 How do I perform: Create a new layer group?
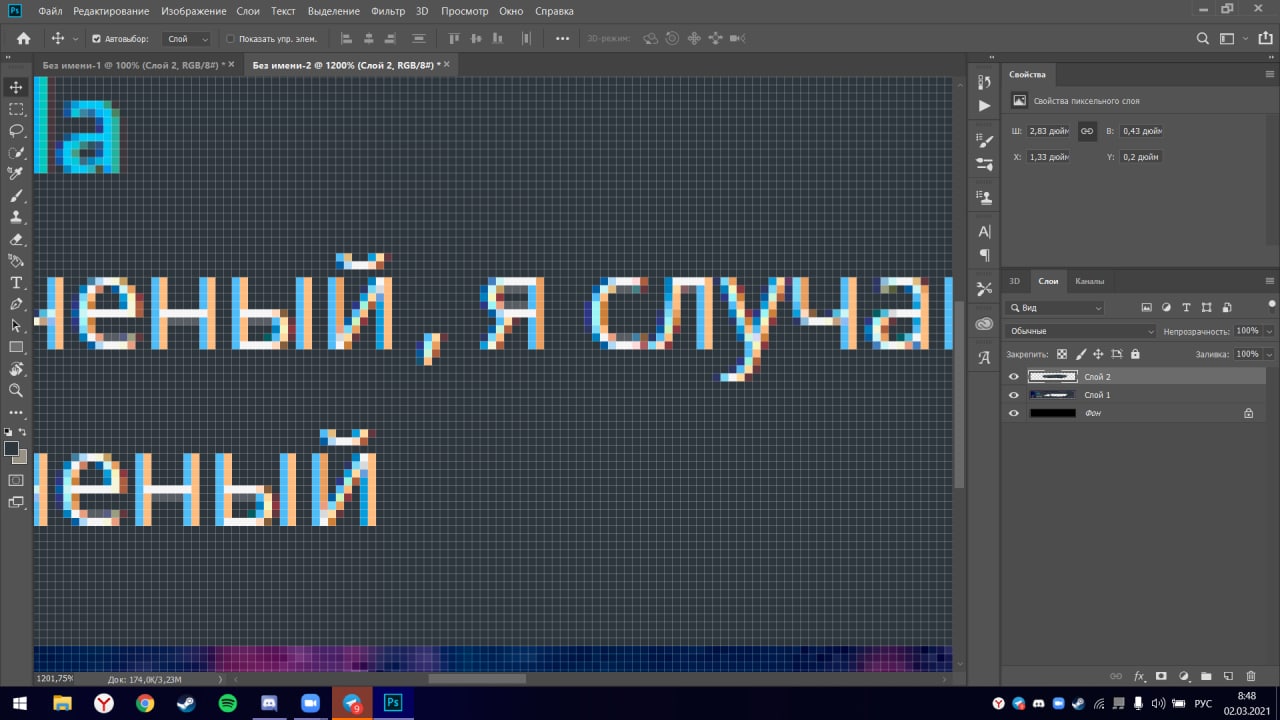(x=1206, y=677)
